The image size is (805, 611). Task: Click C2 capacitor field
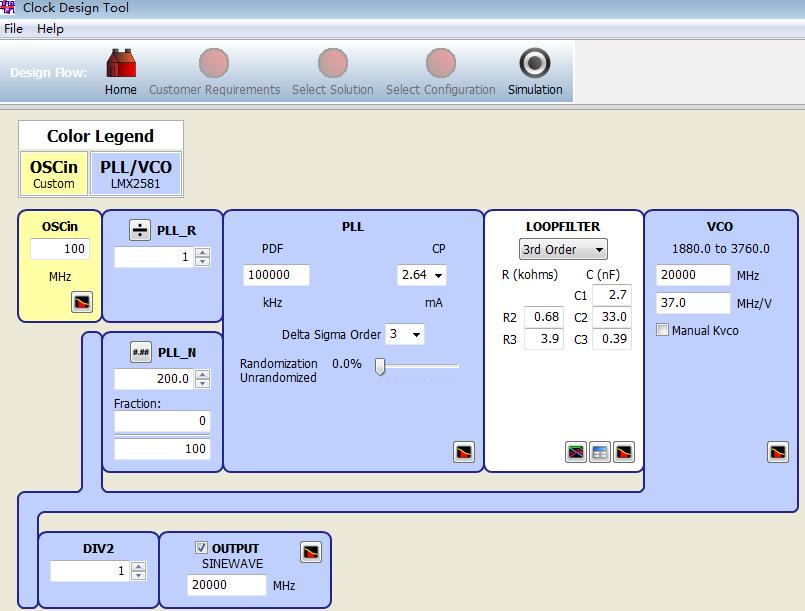tap(611, 317)
